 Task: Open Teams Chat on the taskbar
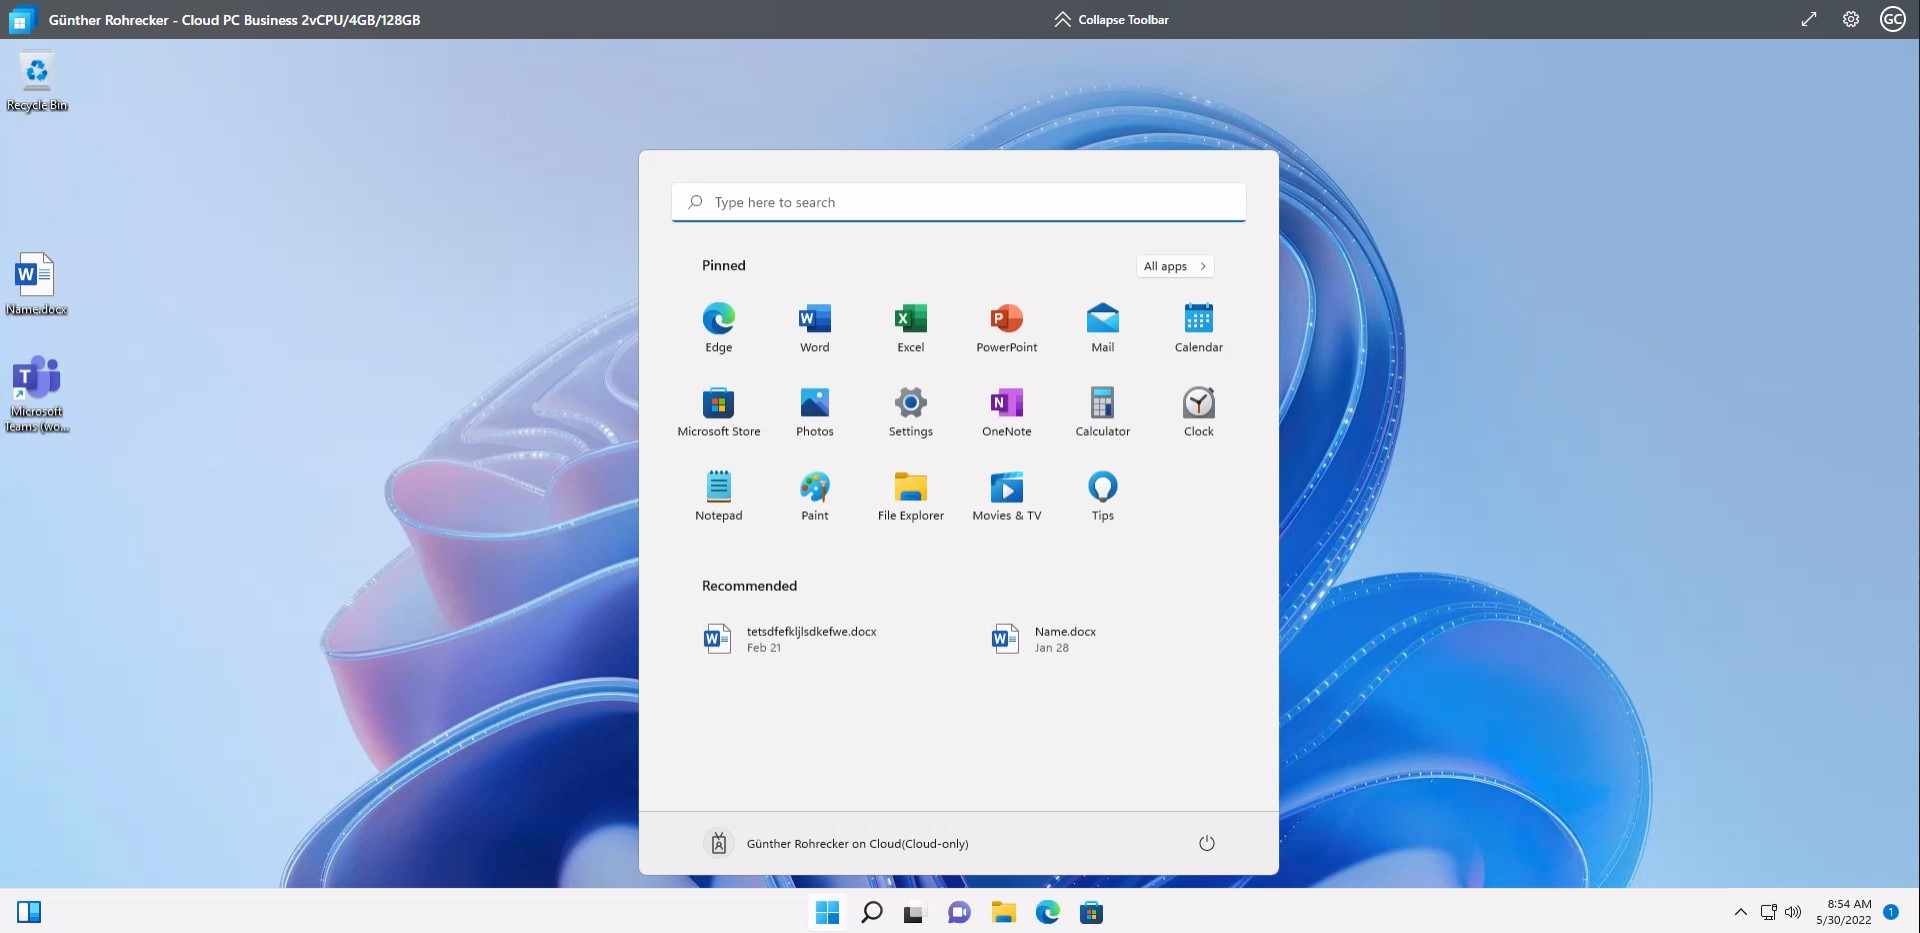(x=959, y=912)
